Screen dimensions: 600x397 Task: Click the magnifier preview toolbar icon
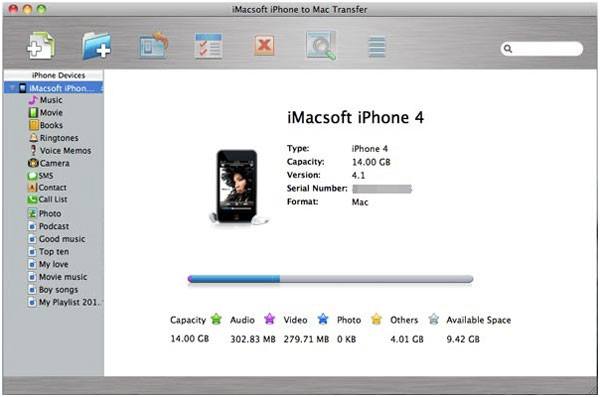321,46
